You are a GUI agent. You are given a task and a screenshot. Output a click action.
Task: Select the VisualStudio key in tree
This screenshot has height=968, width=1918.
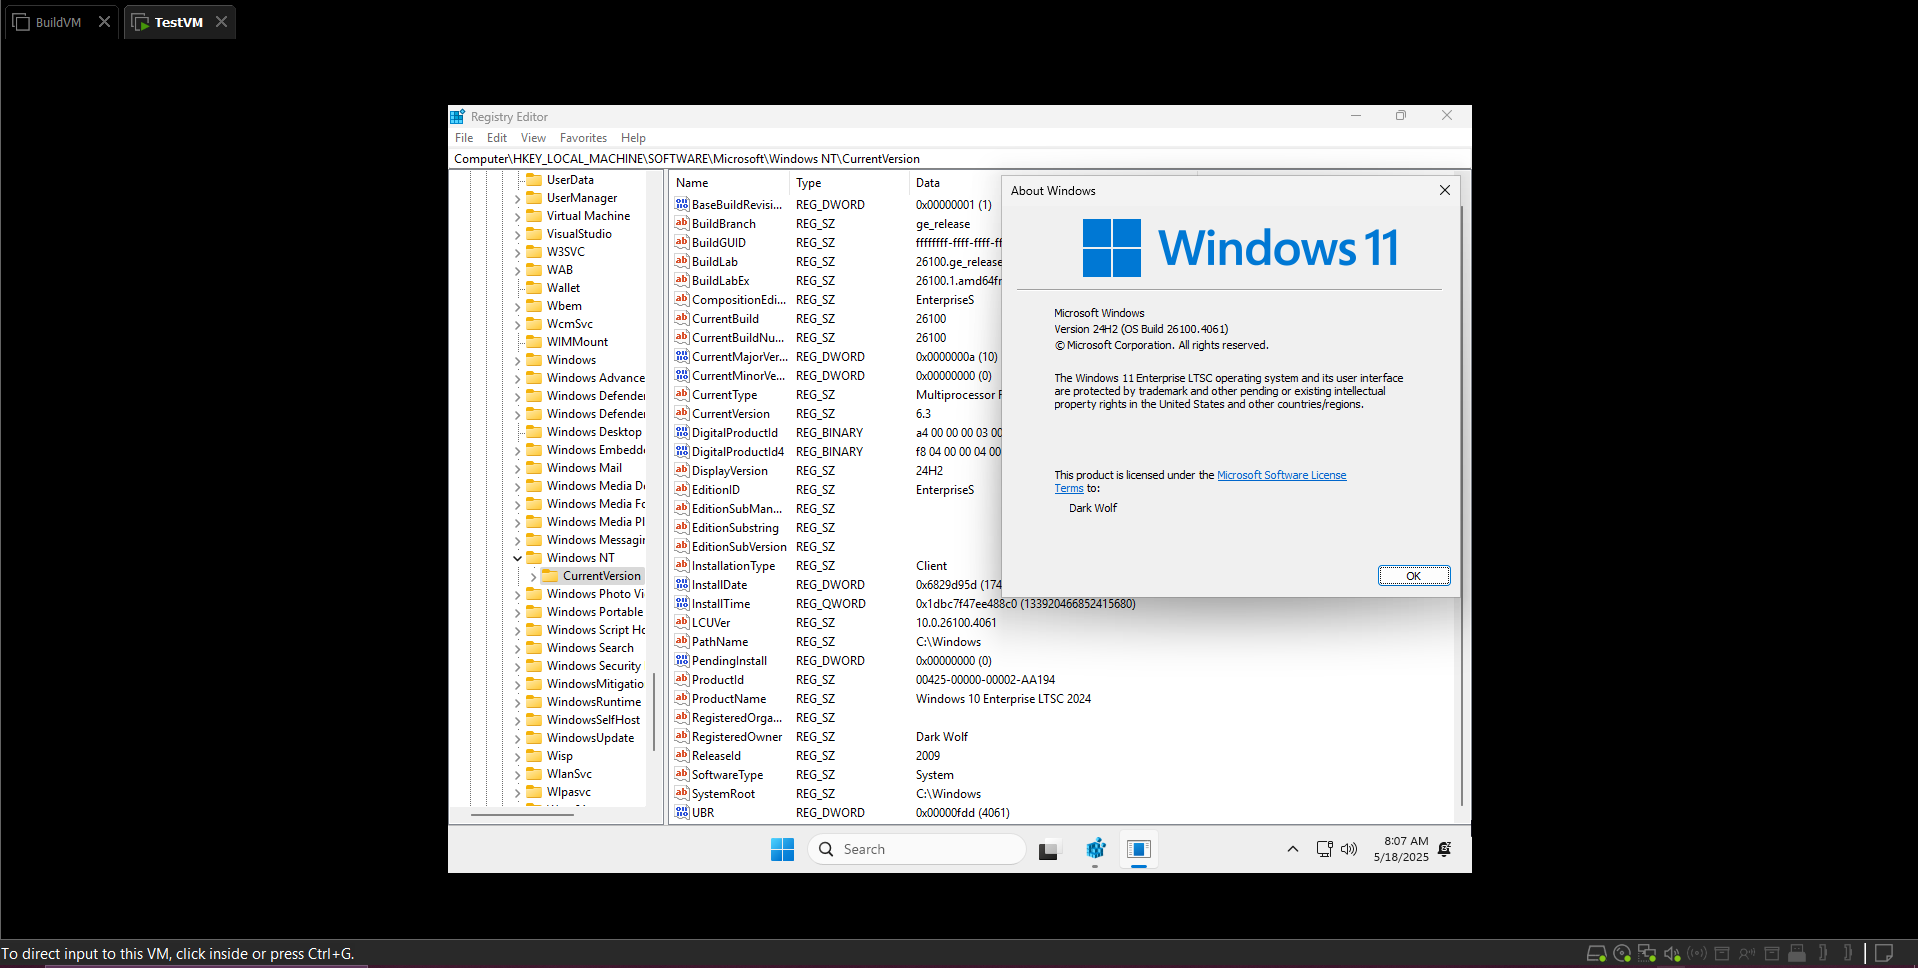coord(579,234)
